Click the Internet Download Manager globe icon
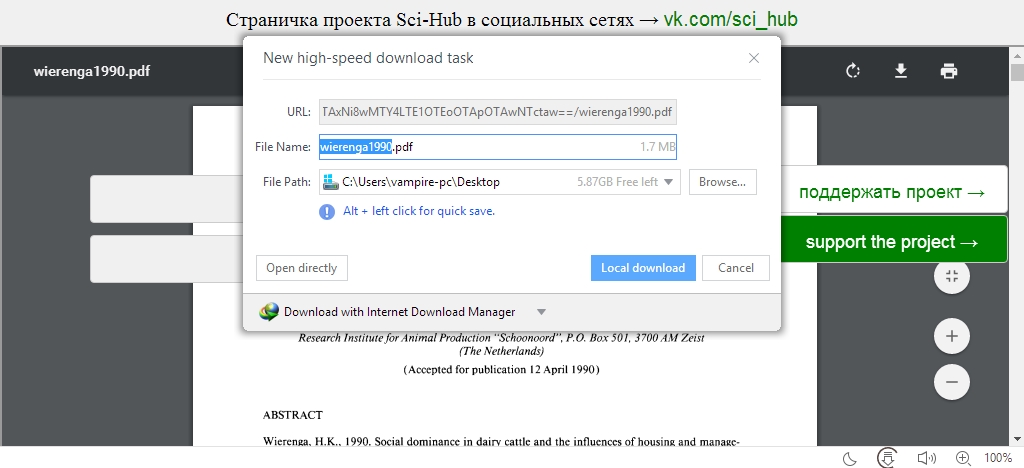This screenshot has width=1024, height=468. (x=268, y=312)
